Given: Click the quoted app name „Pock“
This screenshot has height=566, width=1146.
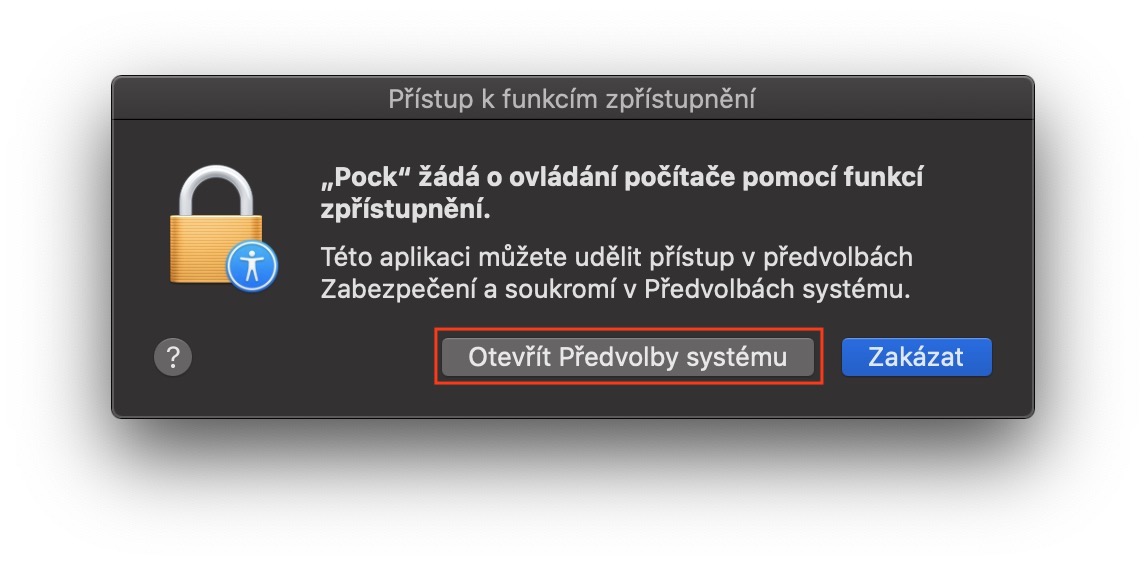Looking at the screenshot, I should coord(357,177).
